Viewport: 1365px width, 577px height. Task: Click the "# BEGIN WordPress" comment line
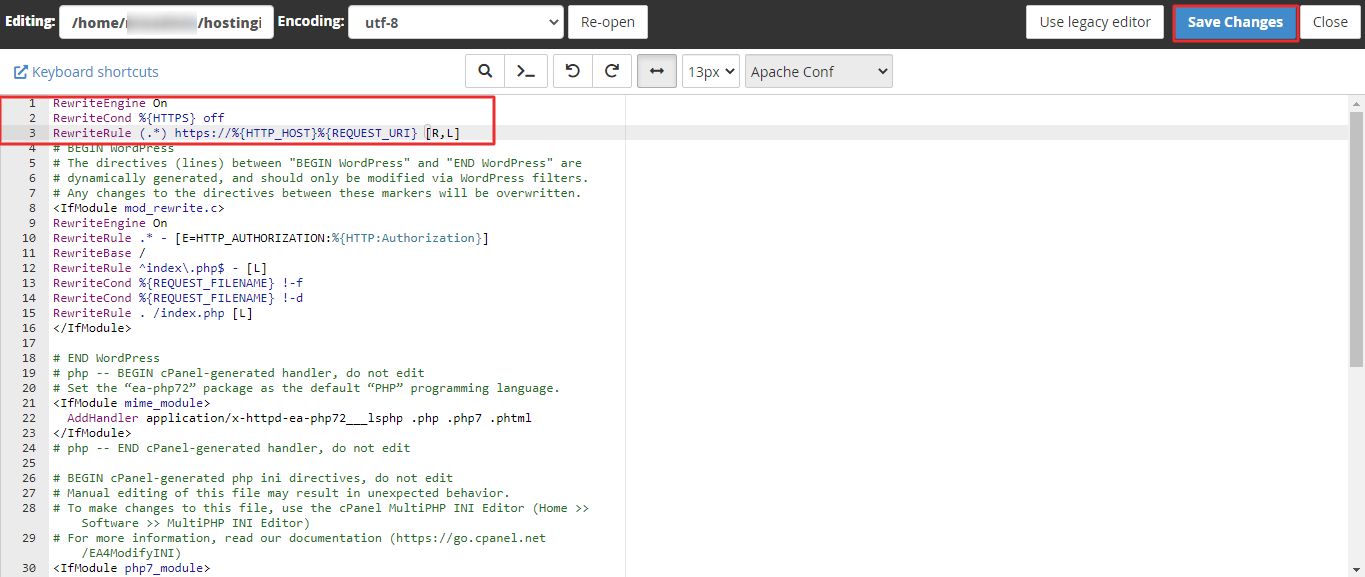pyautogui.click(x=113, y=148)
